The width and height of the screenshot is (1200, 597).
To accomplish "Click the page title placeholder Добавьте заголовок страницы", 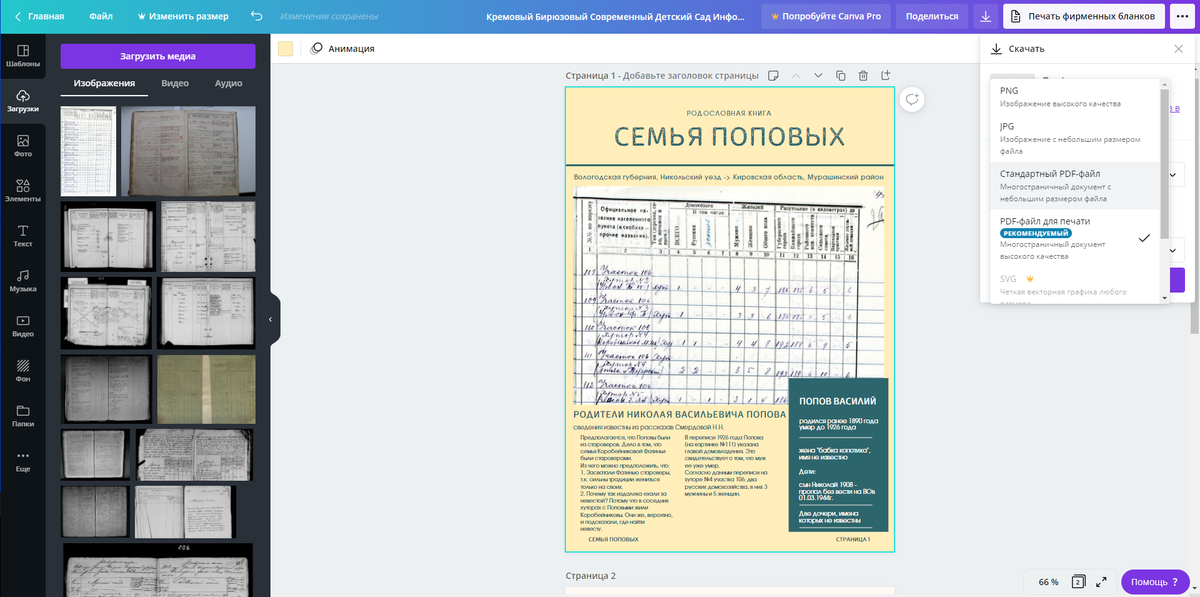I will pos(690,75).
